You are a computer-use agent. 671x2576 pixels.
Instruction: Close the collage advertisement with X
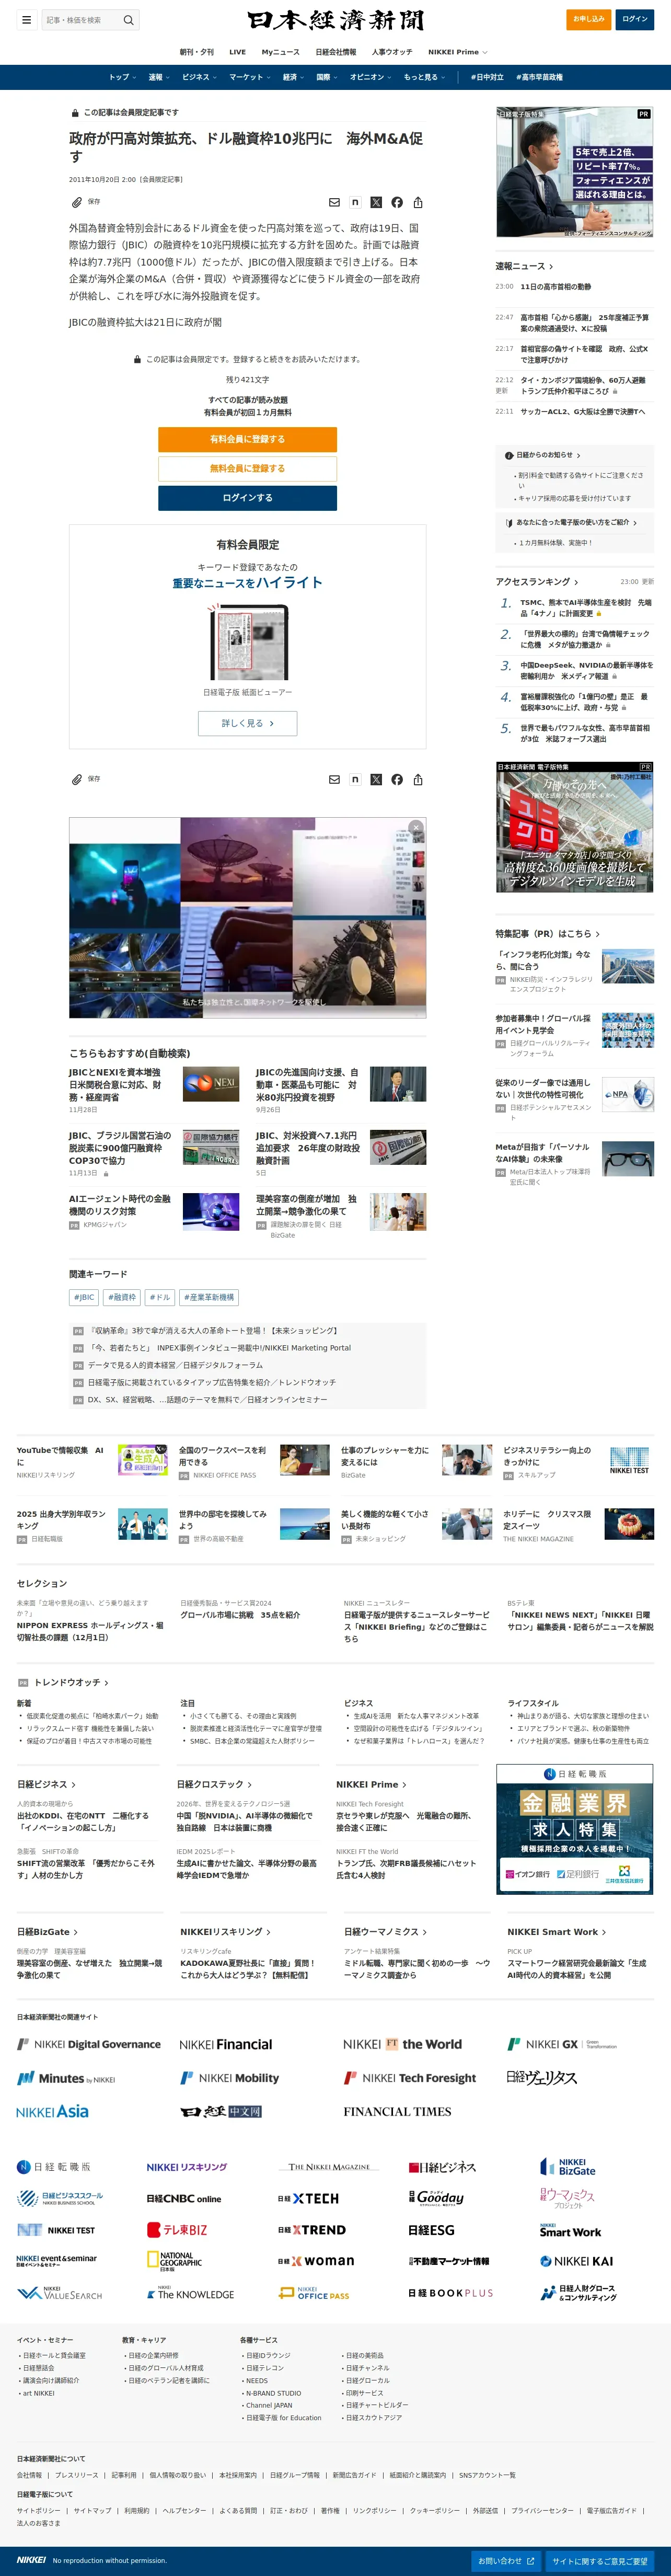(416, 827)
